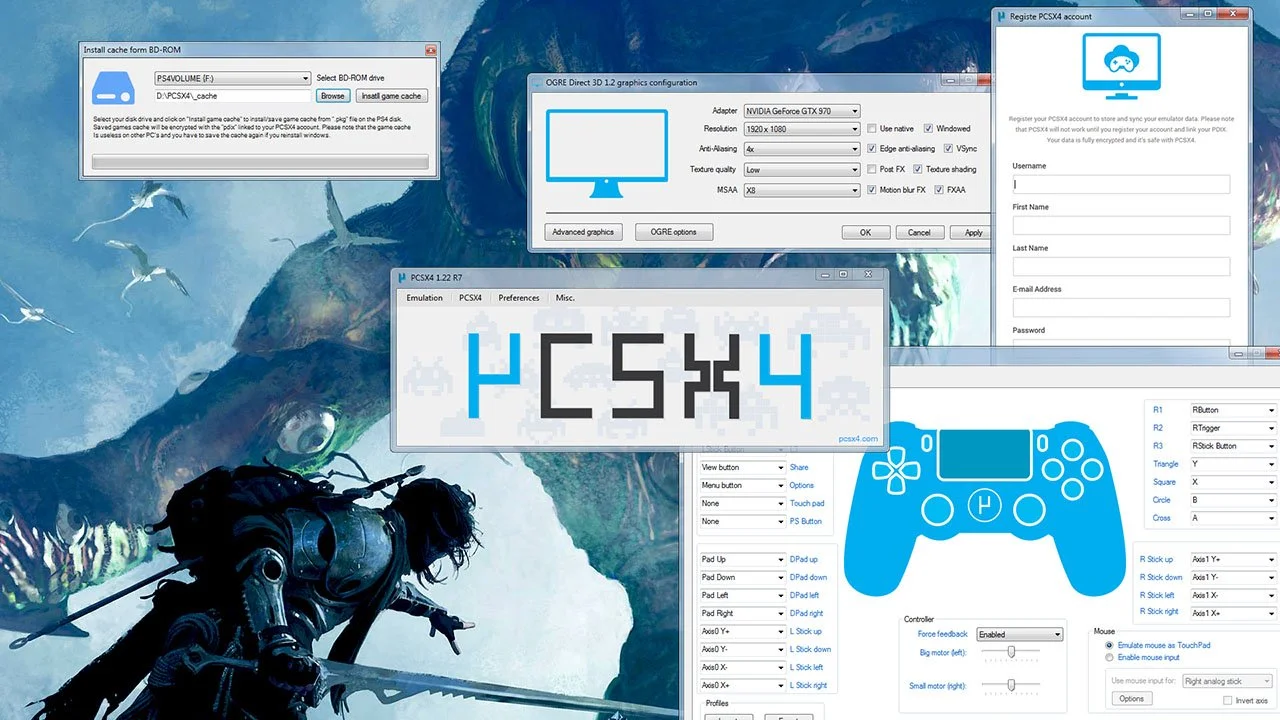
Task: Open Advanced graphics settings
Action: coord(583,232)
